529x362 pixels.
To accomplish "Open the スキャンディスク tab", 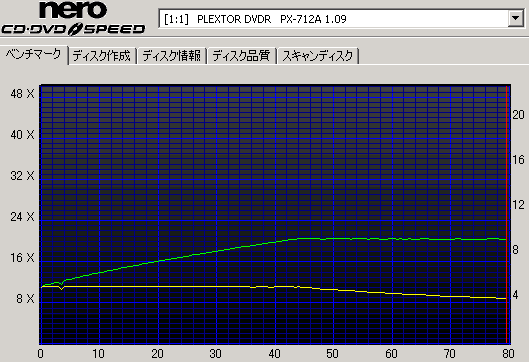I will [x=318, y=56].
